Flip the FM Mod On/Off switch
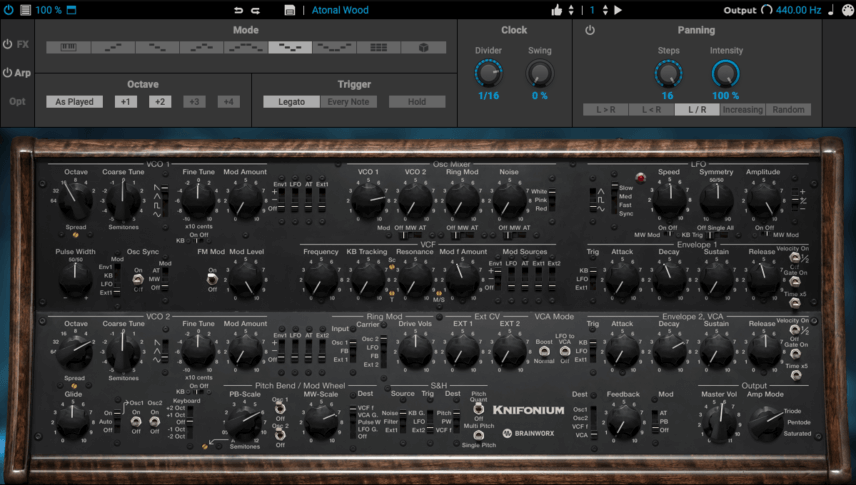 point(212,279)
